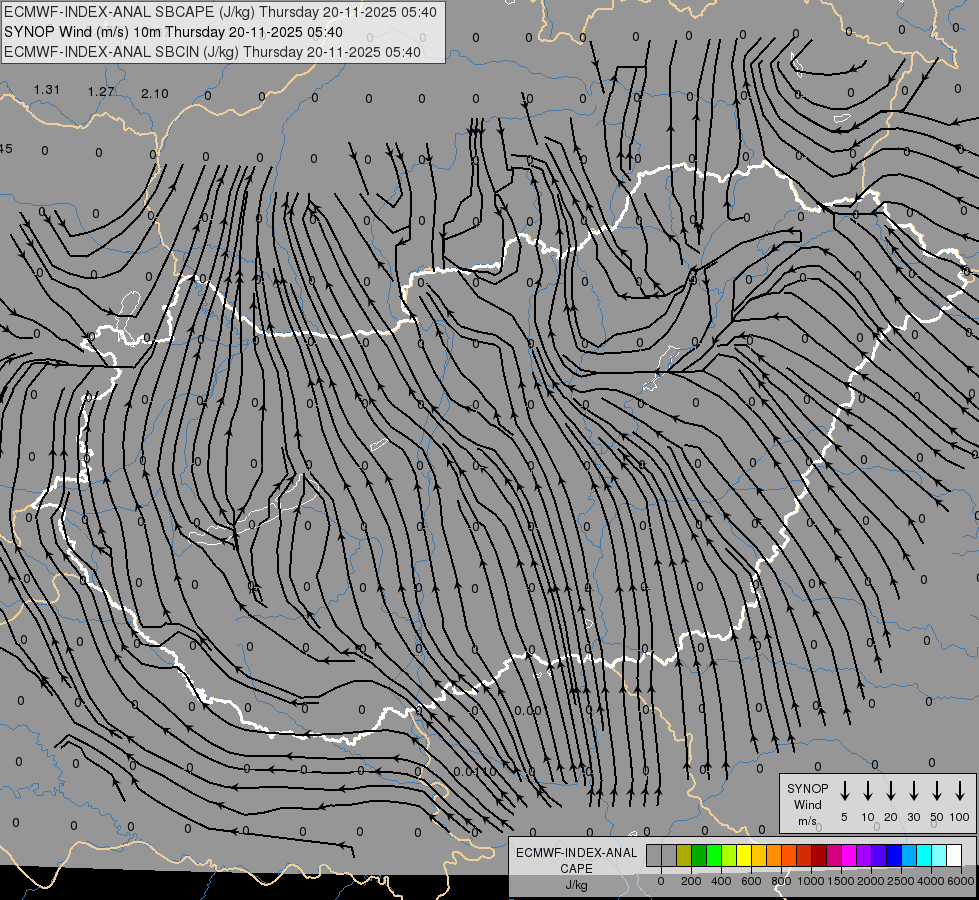Click the 600 tick label in CAPE legend
The image size is (979, 900).
pyautogui.click(x=751, y=881)
